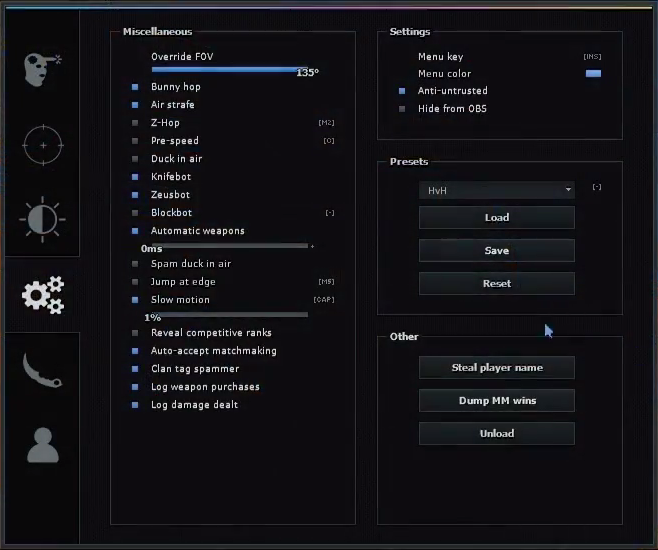Toggle Log weapon purchases checkbox
The height and width of the screenshot is (550, 658).
(135, 387)
